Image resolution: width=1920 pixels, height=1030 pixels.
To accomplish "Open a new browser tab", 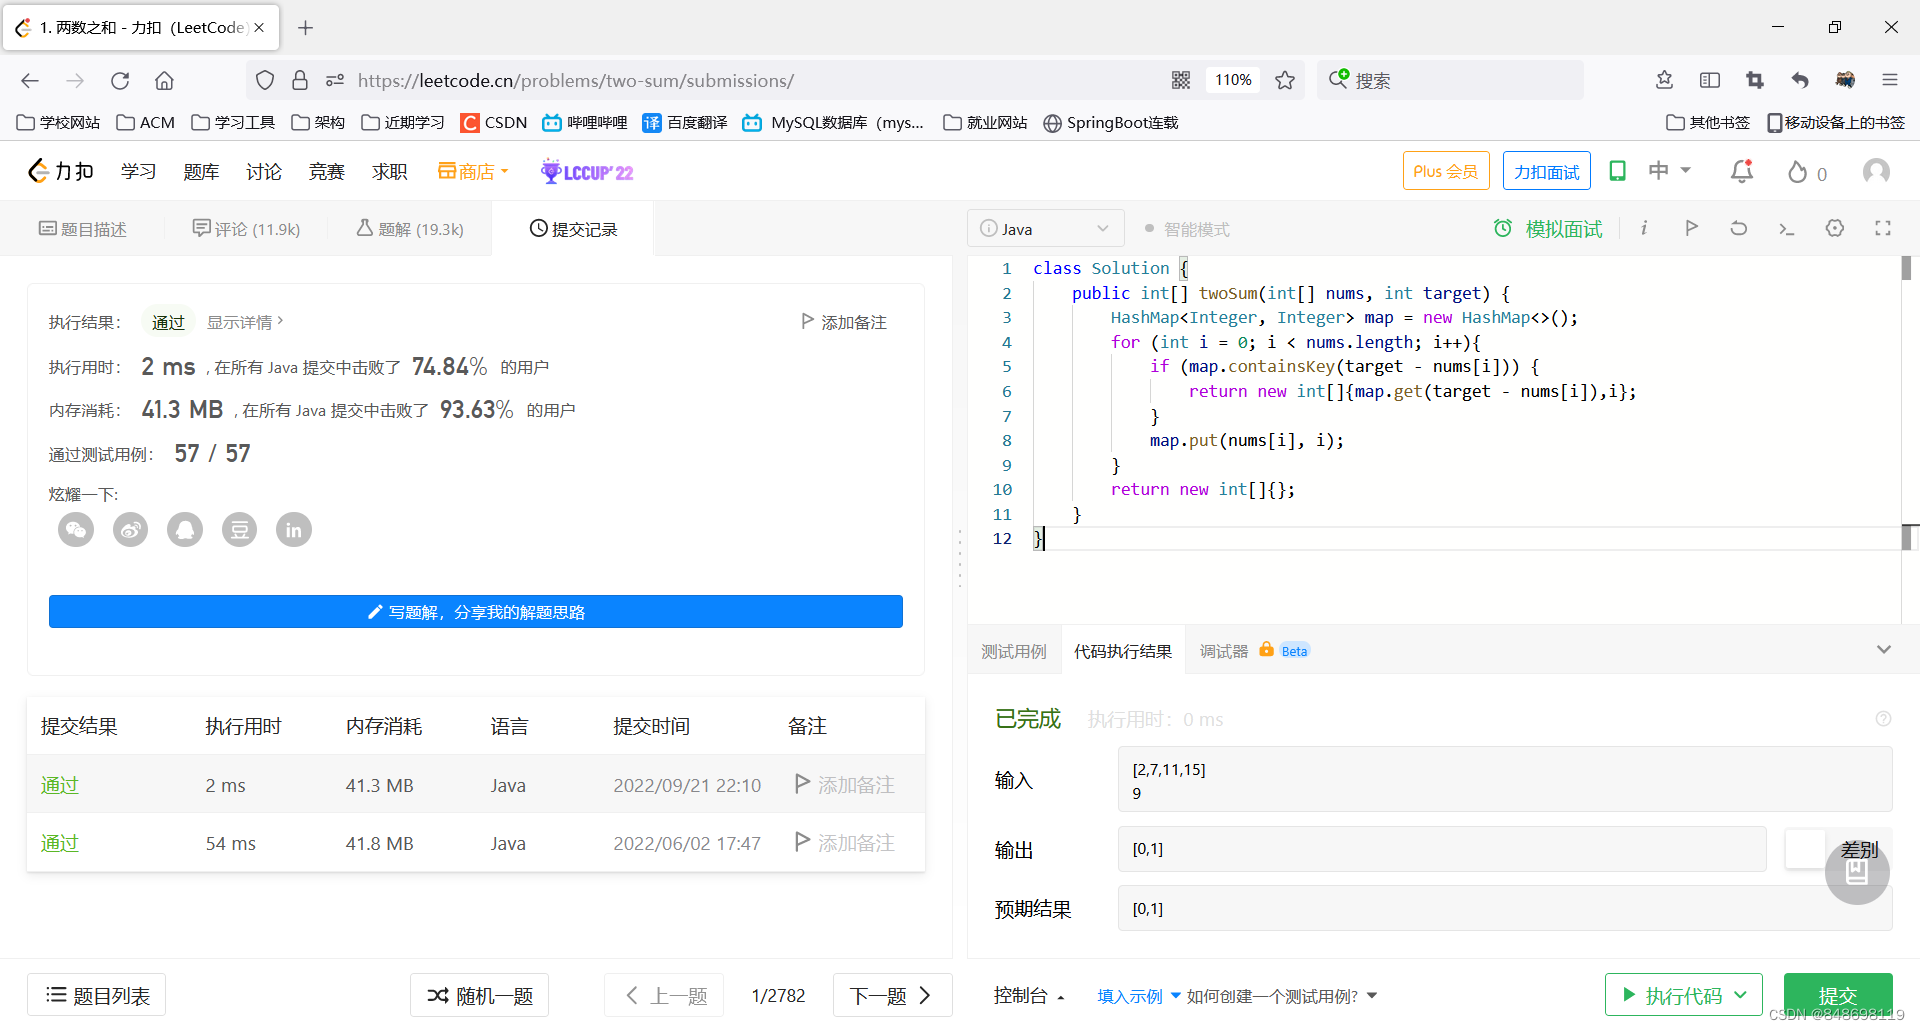I will coord(306,27).
